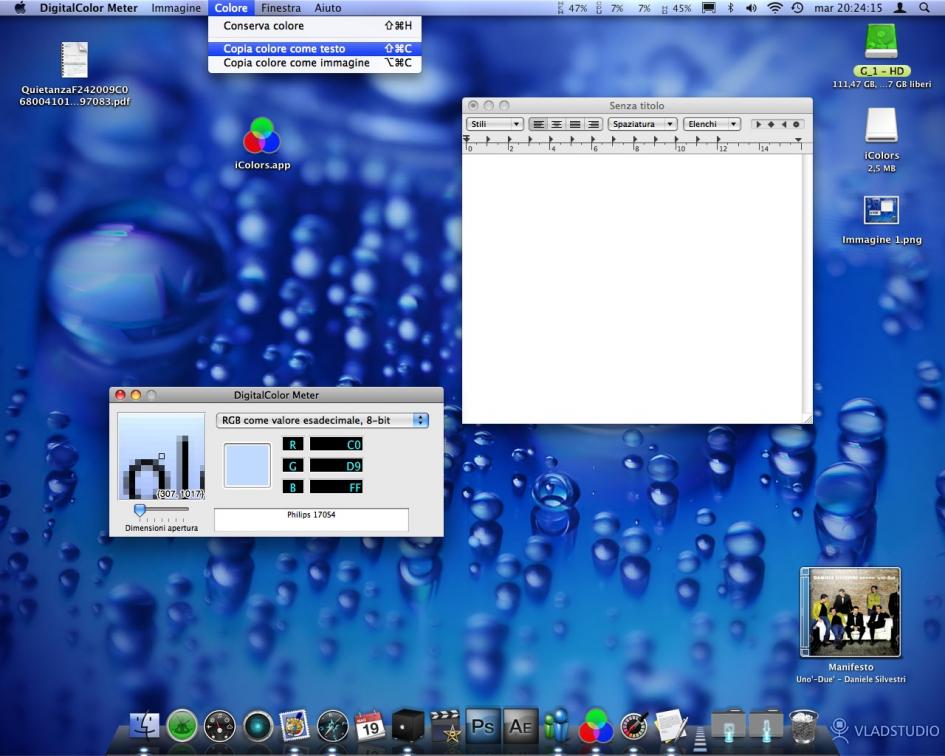Click the ruler's right margin marker
The height and width of the screenshot is (756, 945).
pos(798,140)
